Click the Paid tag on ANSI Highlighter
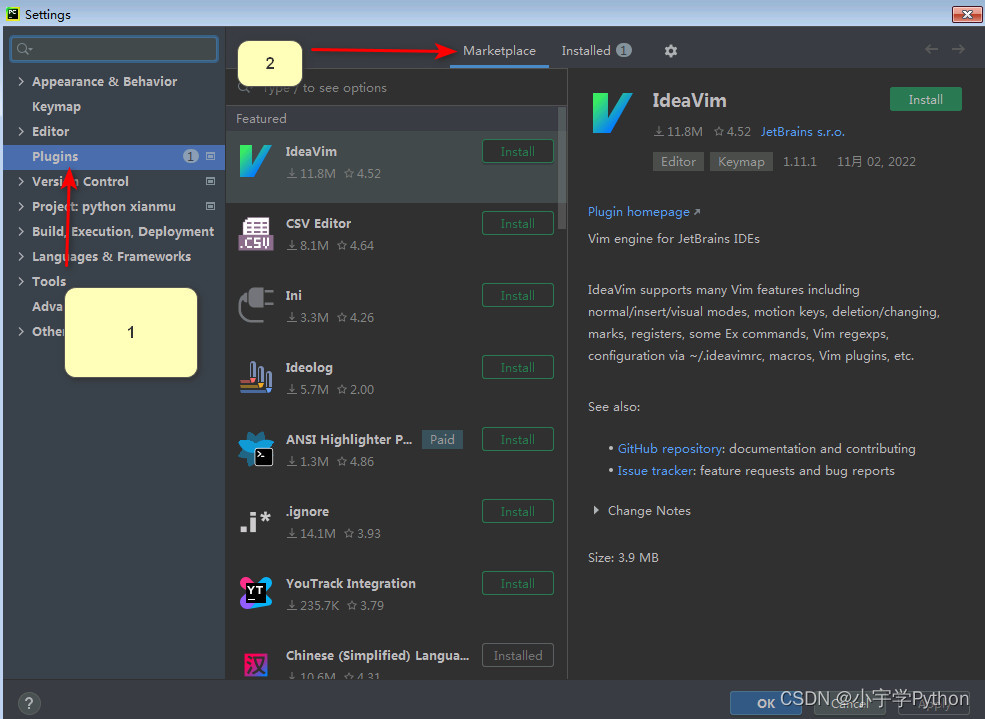 pyautogui.click(x=442, y=440)
